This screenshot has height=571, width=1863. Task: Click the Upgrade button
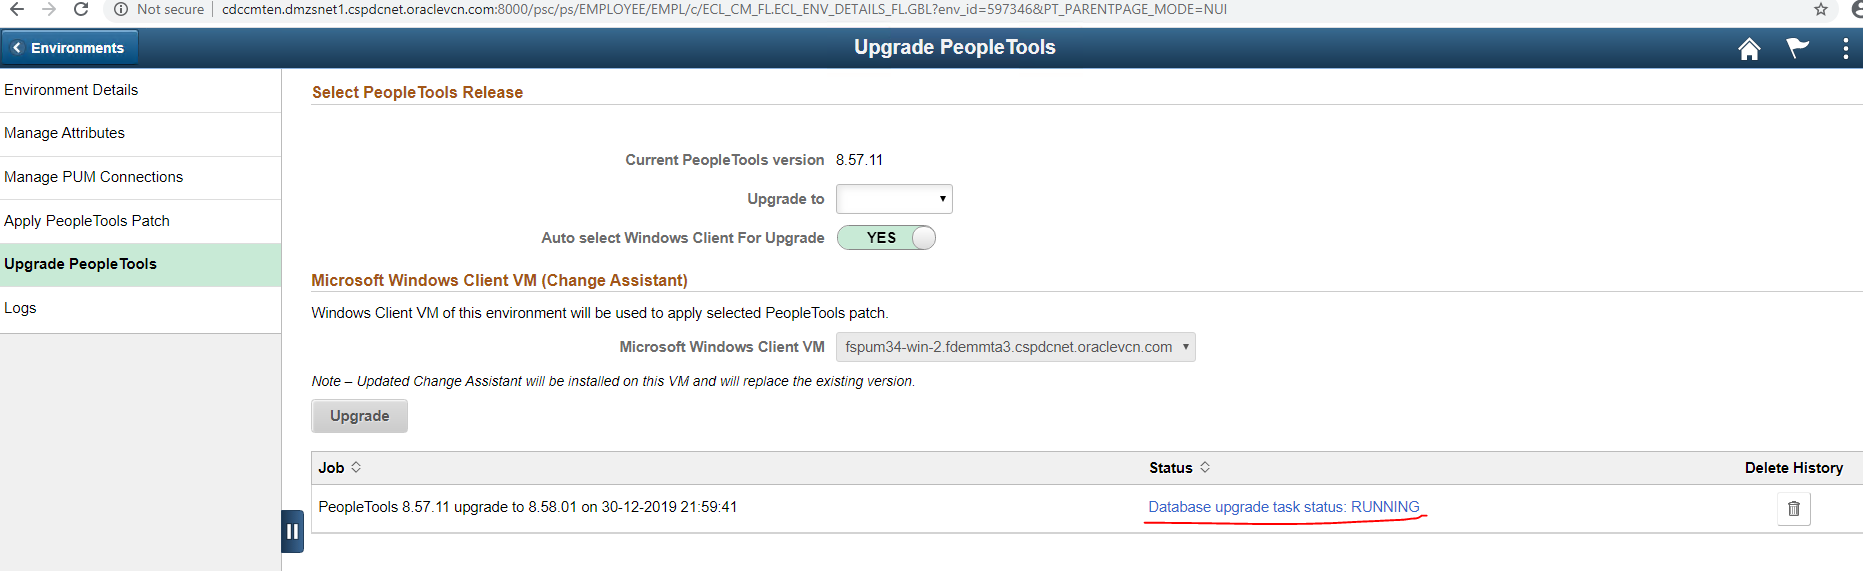[359, 416]
